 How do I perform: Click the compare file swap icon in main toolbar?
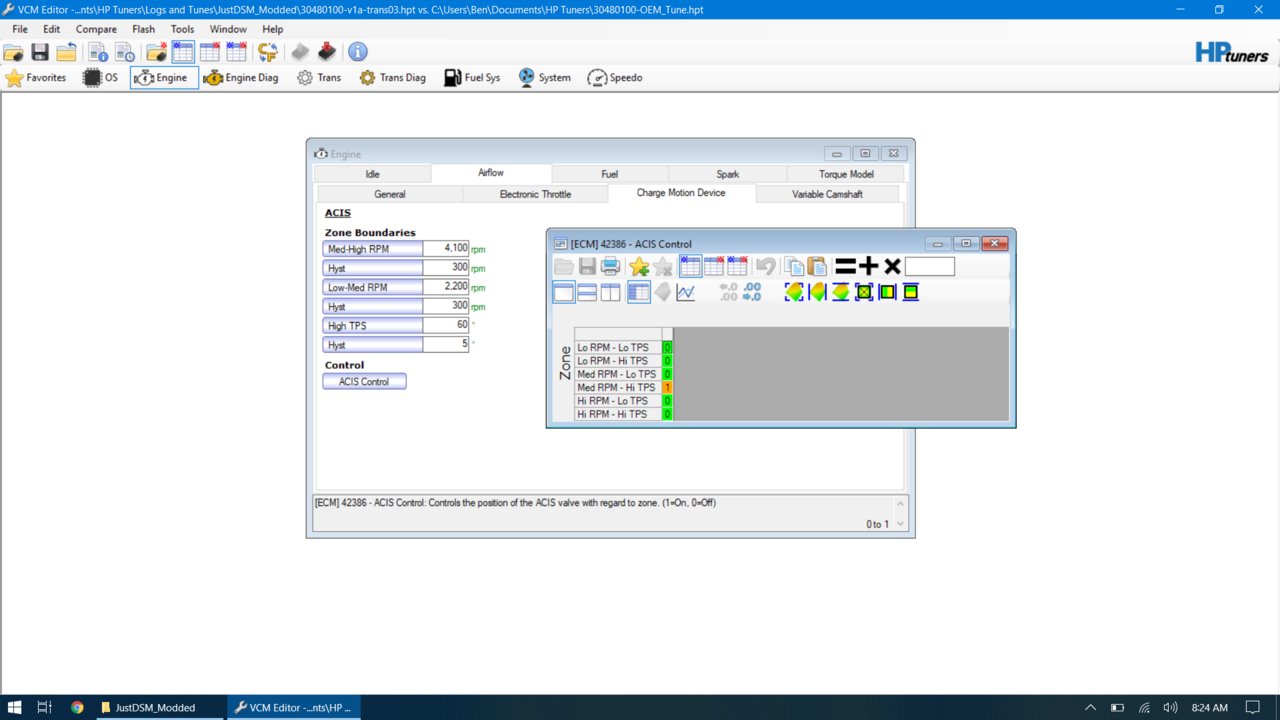click(x=267, y=52)
